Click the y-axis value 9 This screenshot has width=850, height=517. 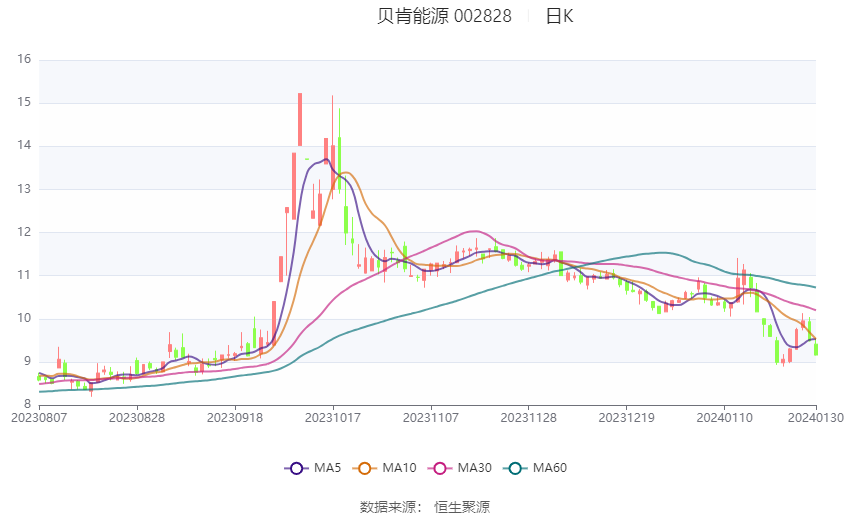27,361
